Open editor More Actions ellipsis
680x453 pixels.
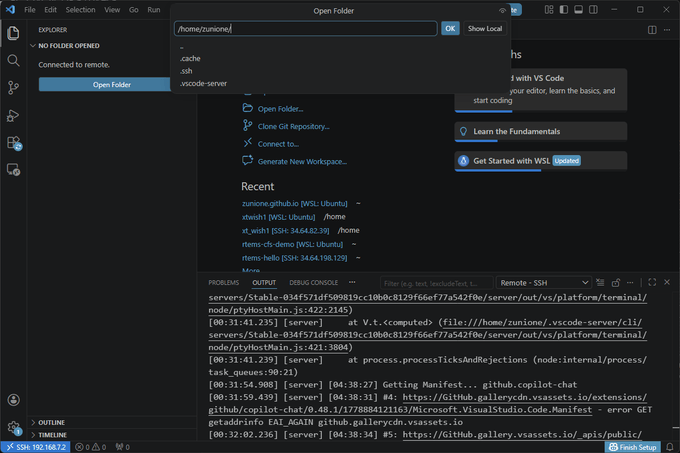click(667, 30)
